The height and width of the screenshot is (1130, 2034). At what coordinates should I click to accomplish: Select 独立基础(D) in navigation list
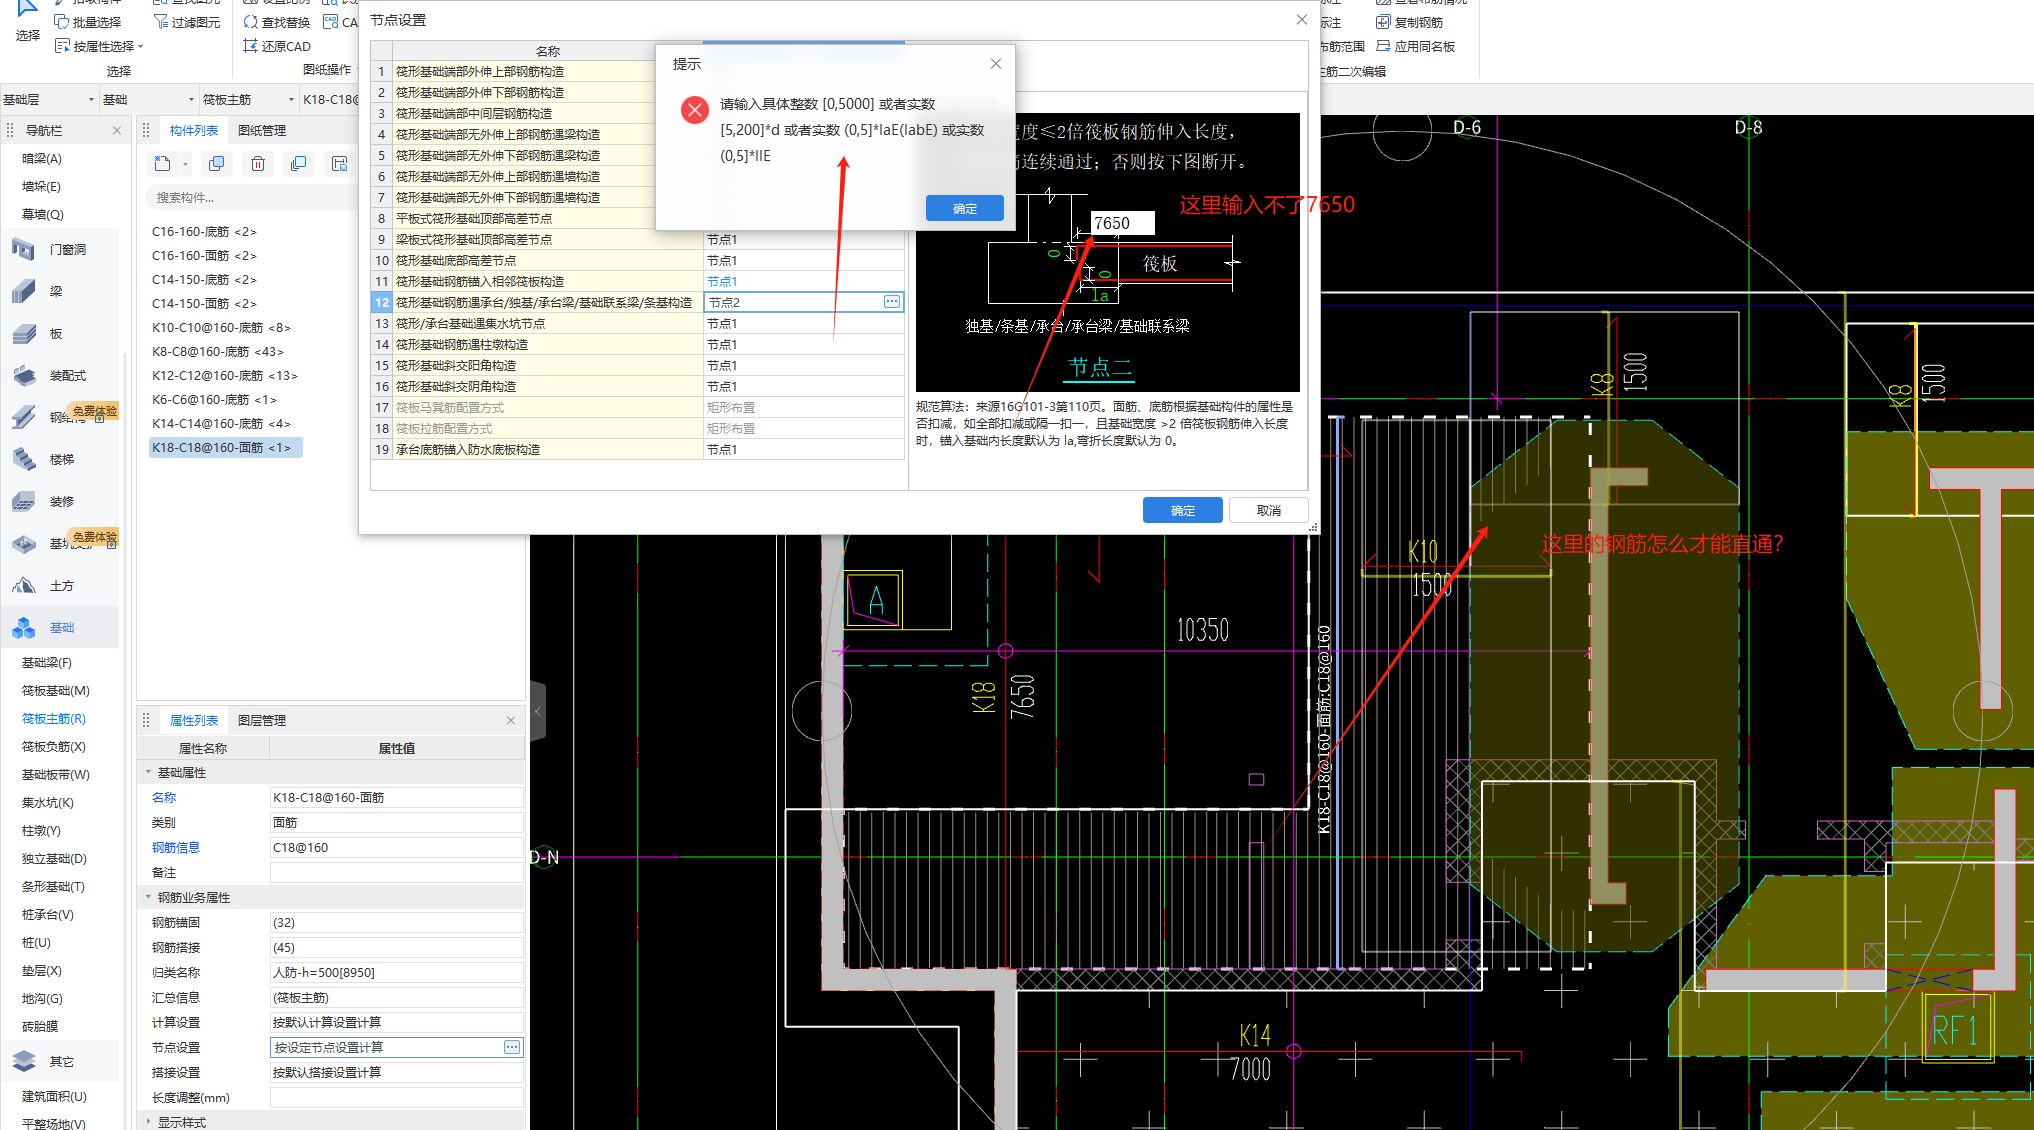(54, 858)
